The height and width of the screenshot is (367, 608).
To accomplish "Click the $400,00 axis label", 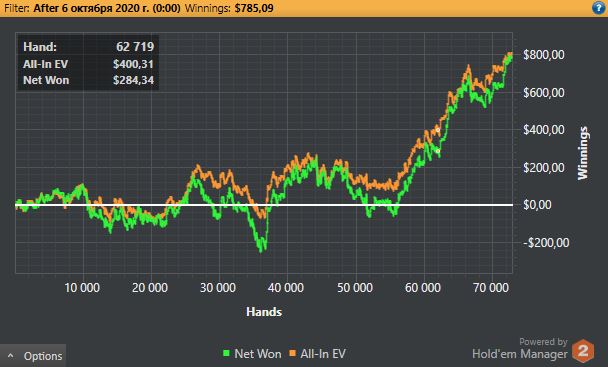I will [544, 130].
